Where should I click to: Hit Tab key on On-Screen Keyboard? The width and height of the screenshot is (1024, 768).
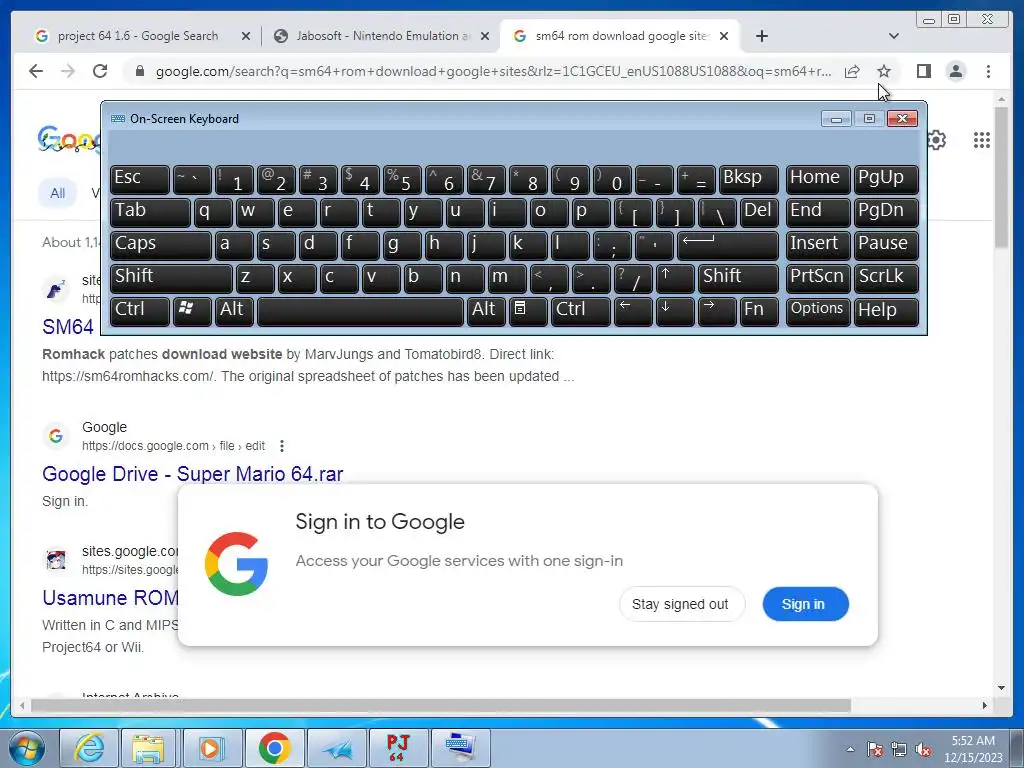coord(150,212)
